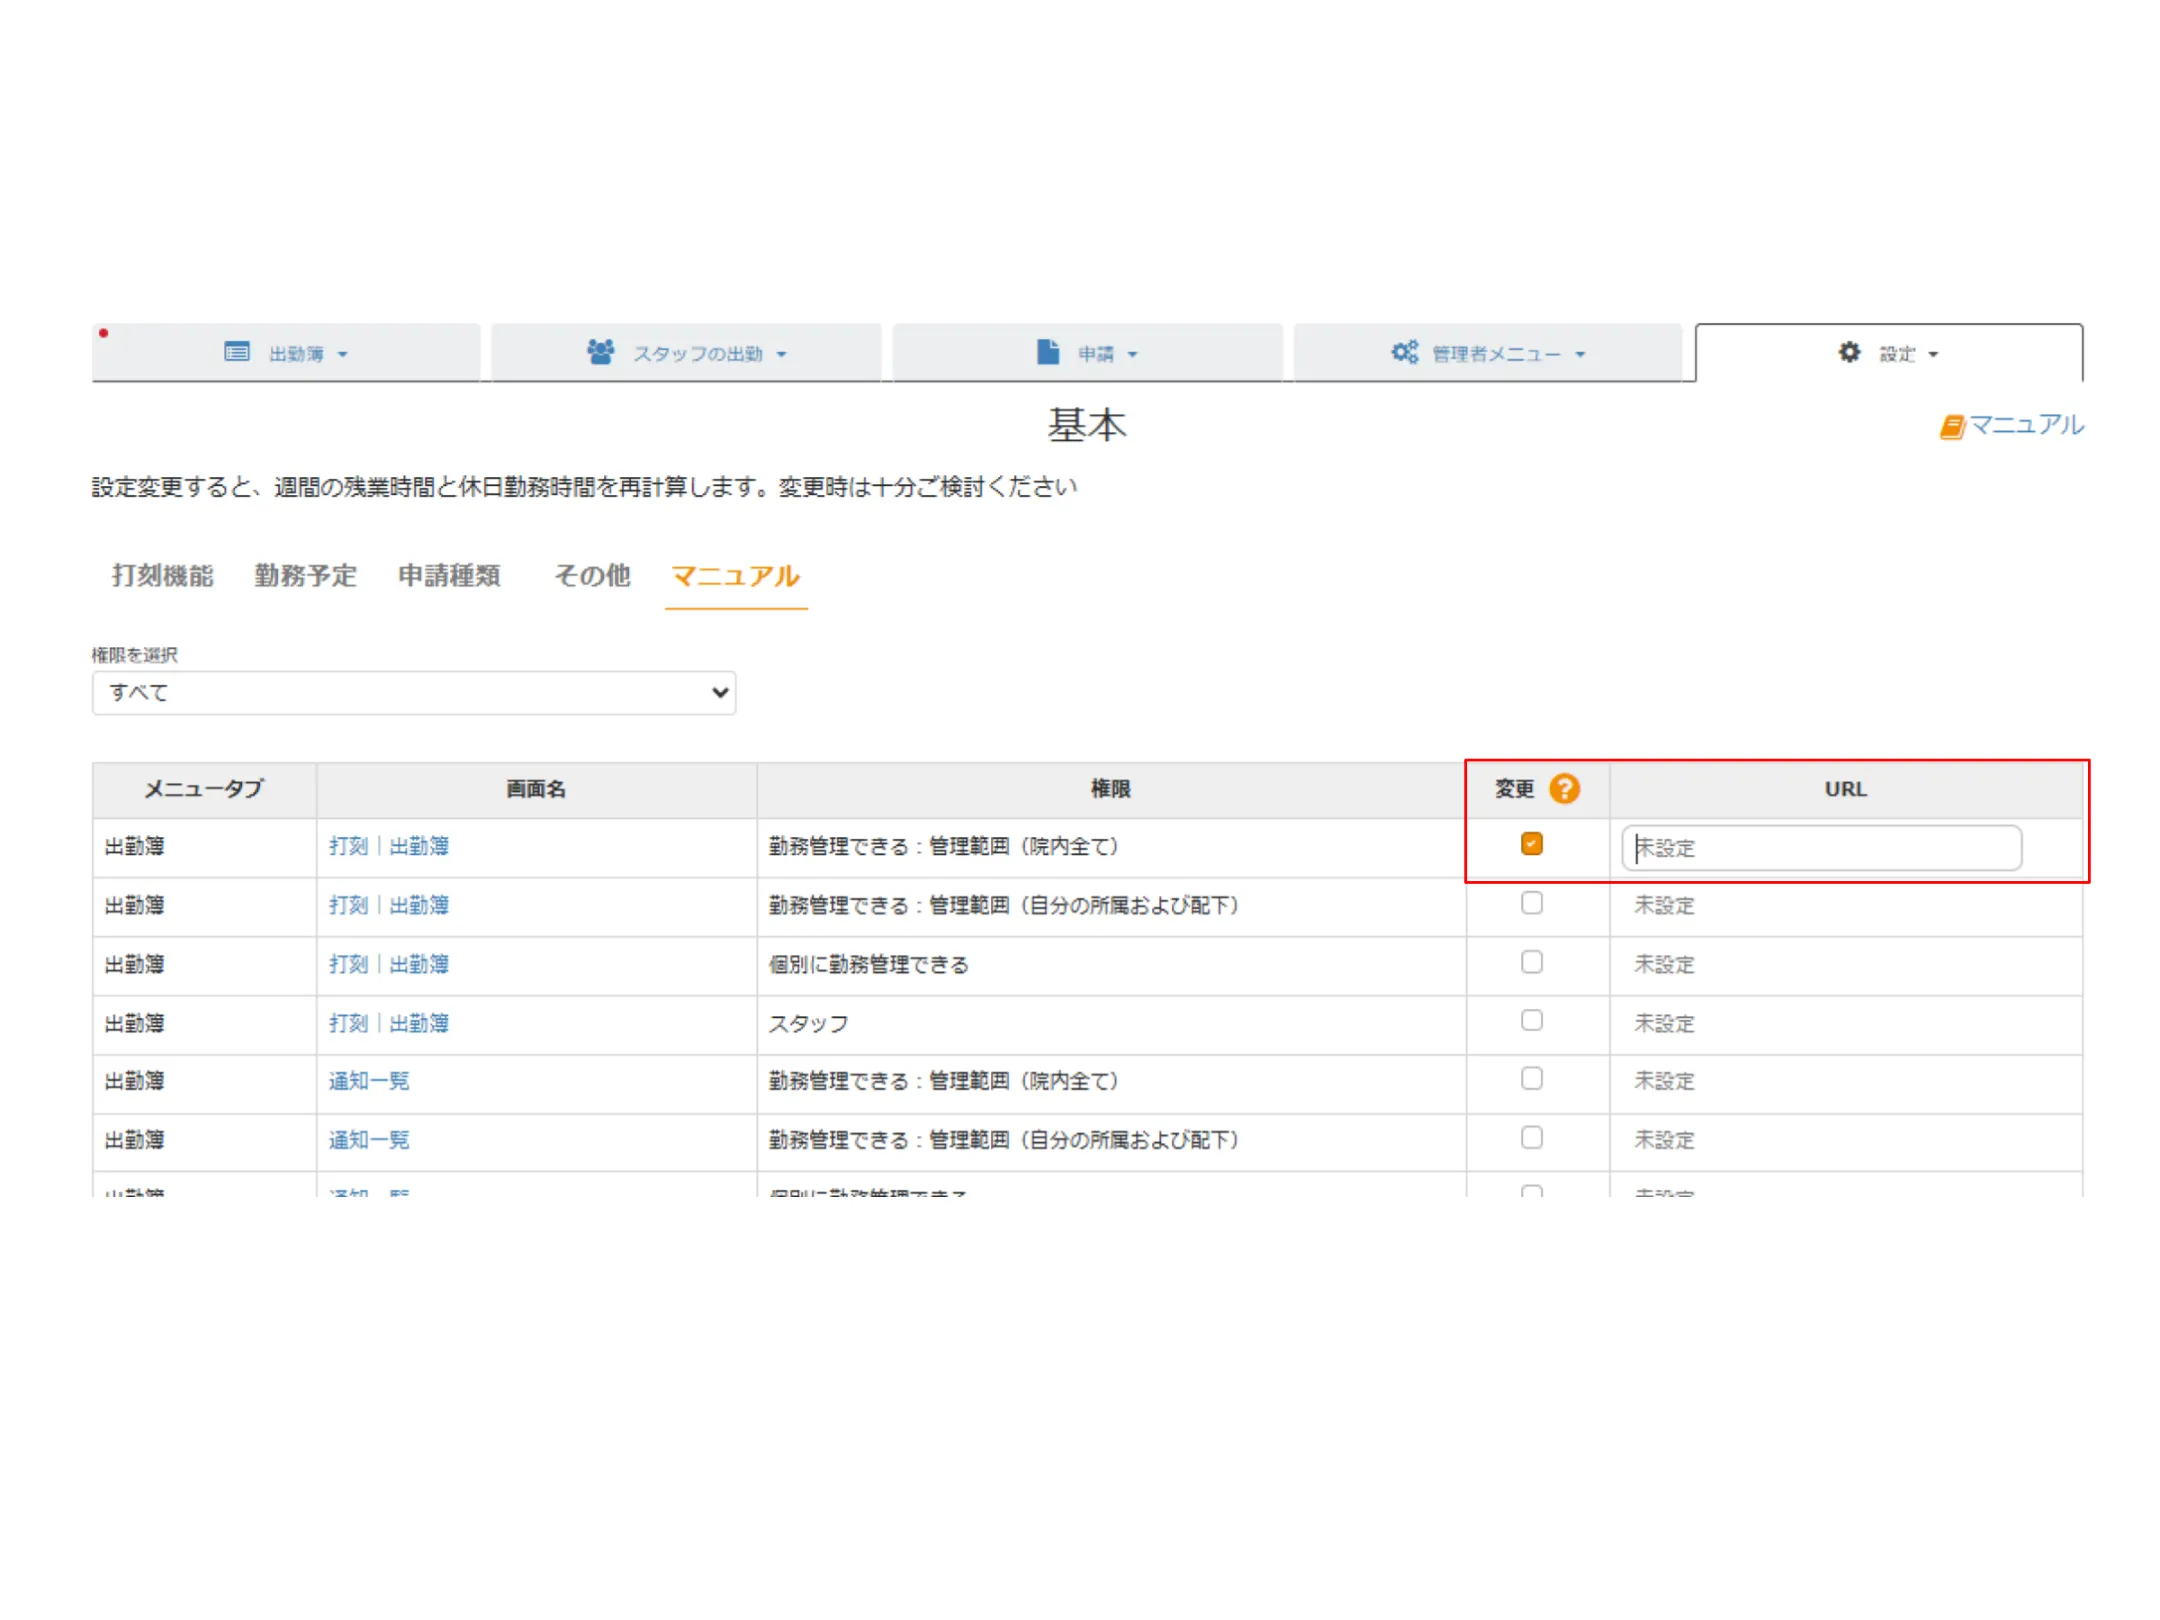Click the URL input field showing 未設定
Viewport: 2160px width, 1620px height.
pos(1820,848)
